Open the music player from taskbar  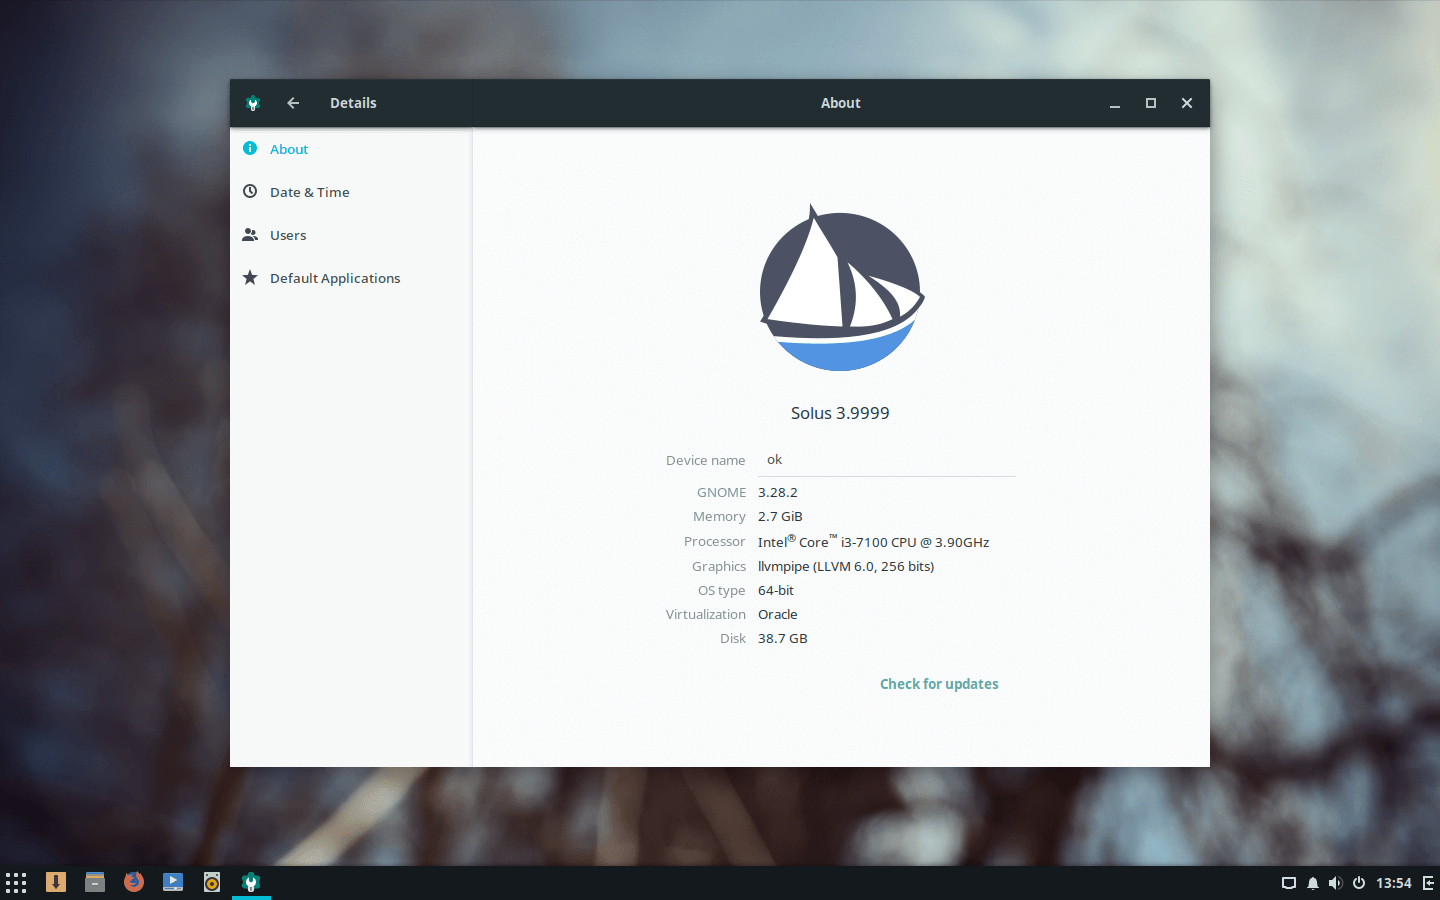coord(212,882)
